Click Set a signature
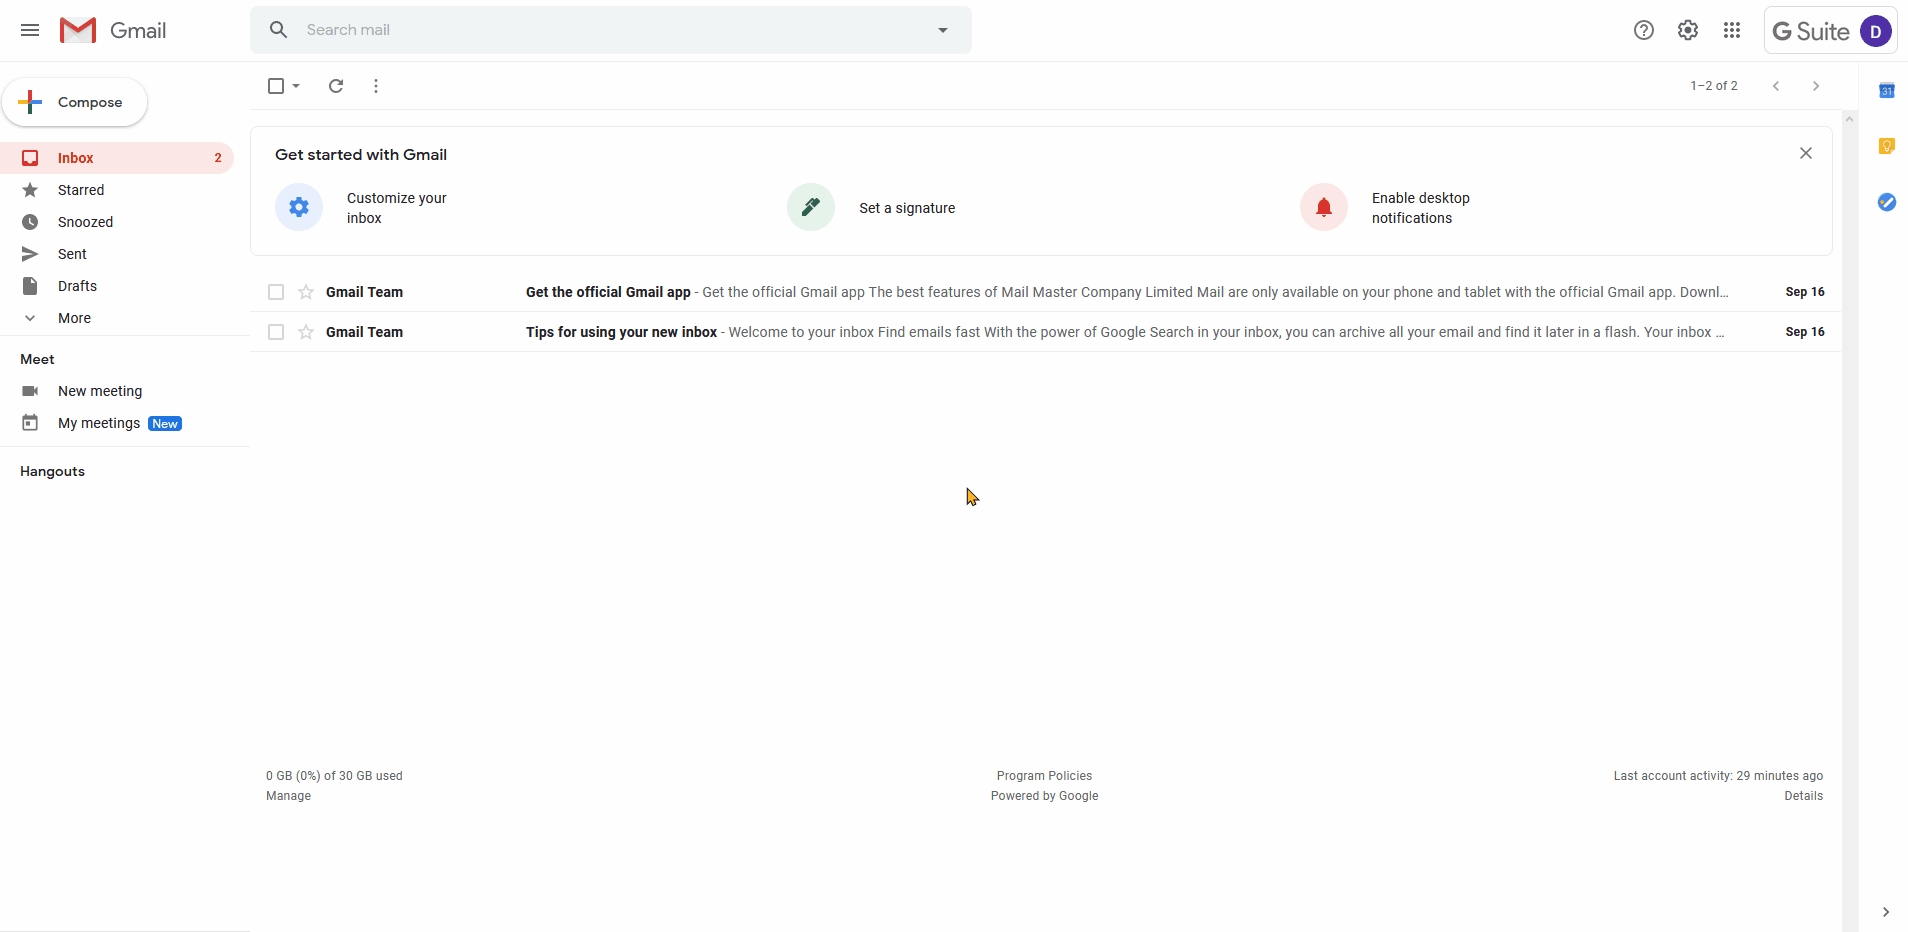This screenshot has height=932, width=1908. click(x=907, y=208)
